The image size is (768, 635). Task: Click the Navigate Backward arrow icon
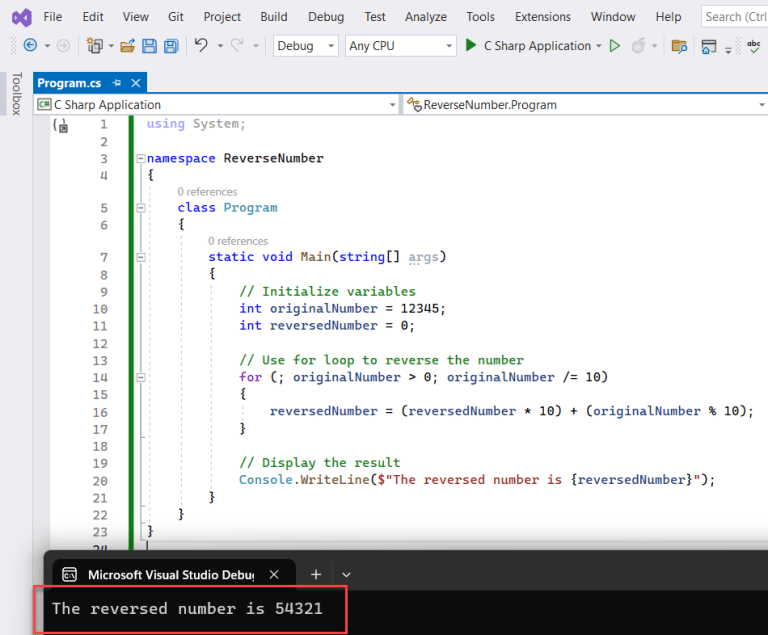[30, 46]
